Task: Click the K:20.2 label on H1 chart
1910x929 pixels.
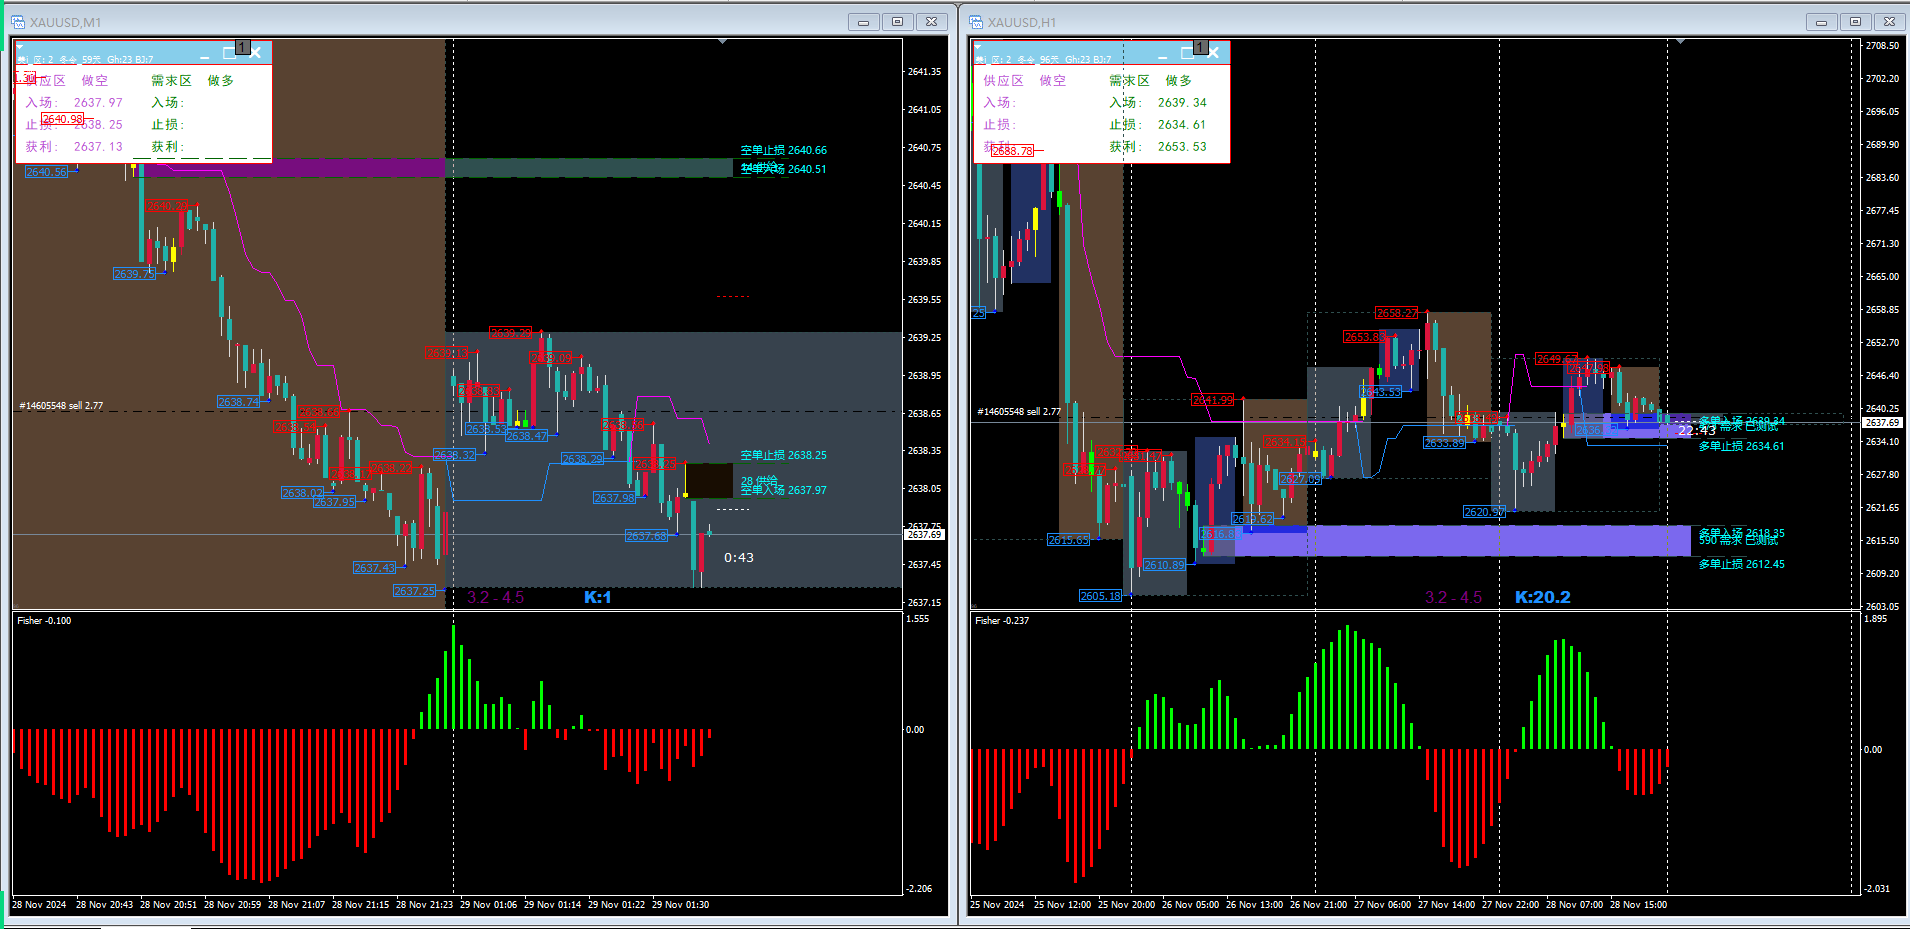Action: [1543, 598]
